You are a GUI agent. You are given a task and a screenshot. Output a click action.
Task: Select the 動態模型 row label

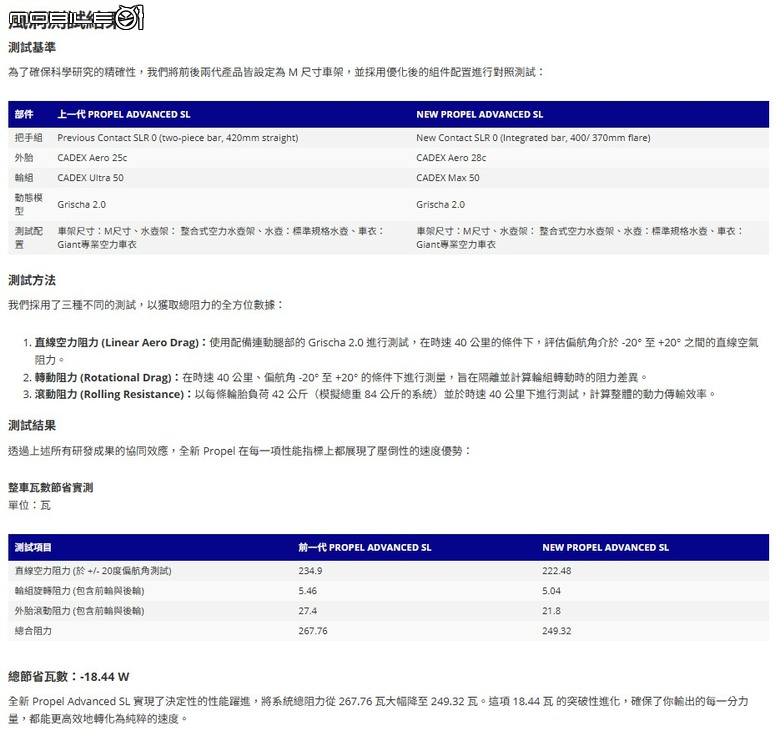28,204
